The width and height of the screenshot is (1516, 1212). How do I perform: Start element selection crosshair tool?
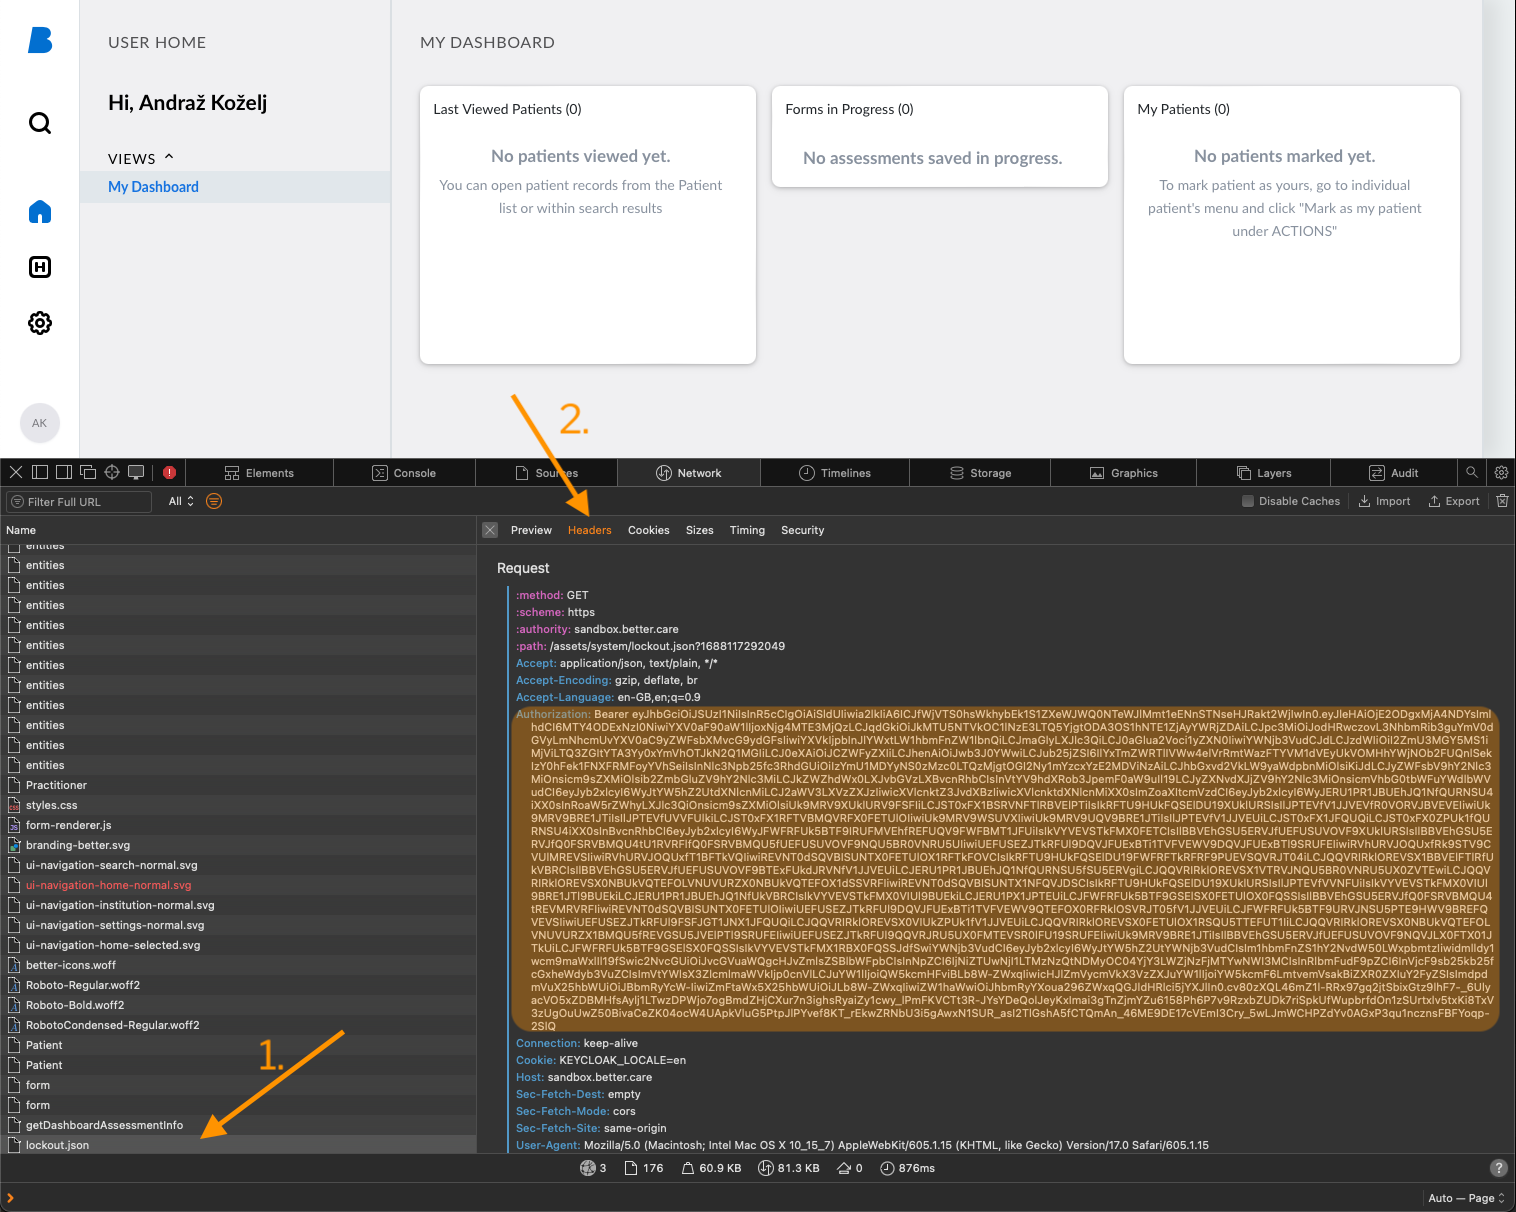112,472
